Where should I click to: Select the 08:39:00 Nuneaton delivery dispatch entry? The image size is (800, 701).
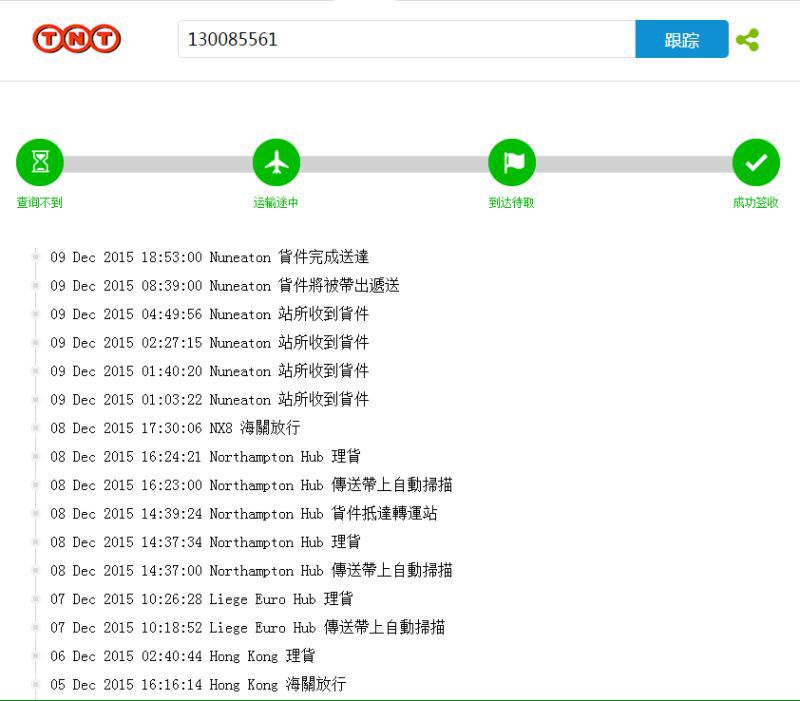(225, 286)
